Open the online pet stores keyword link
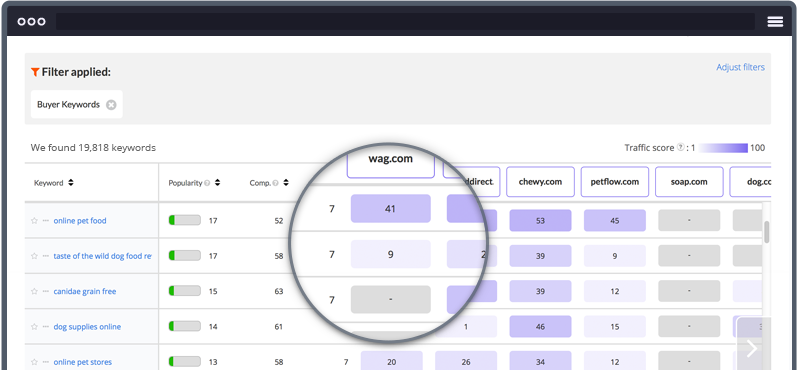 (x=82, y=362)
